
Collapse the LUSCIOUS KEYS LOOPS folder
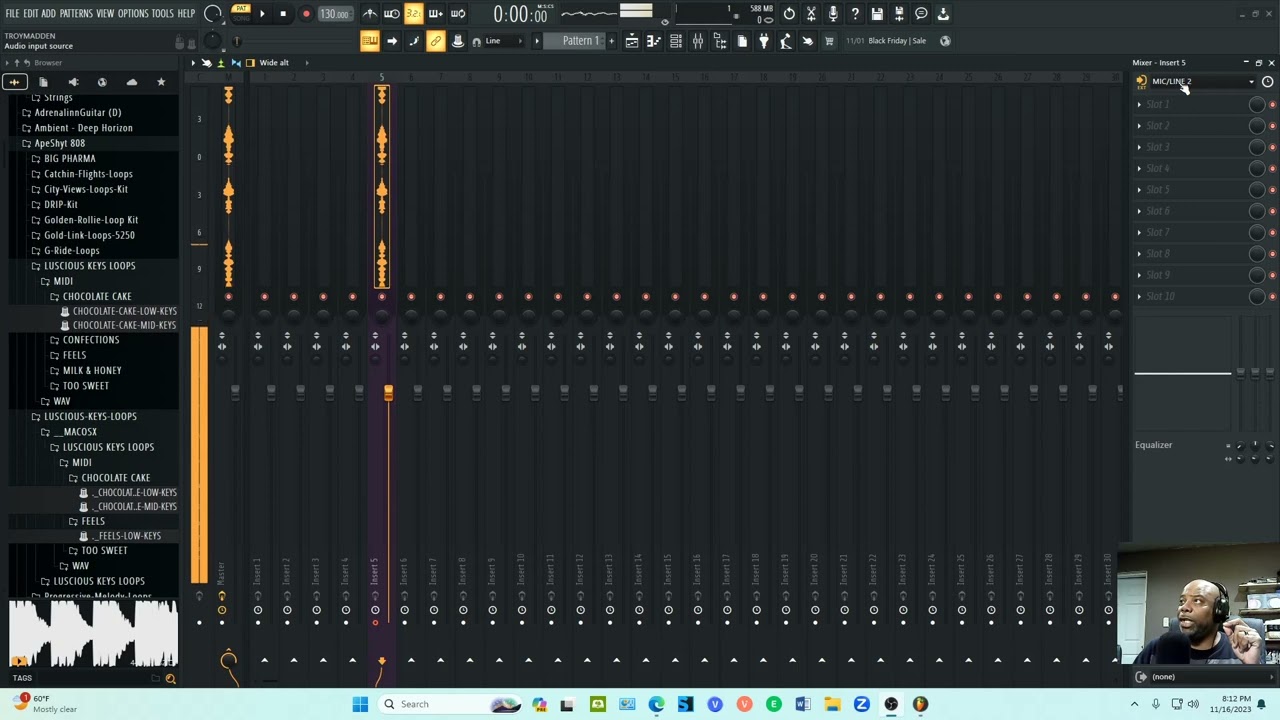tap(89, 266)
